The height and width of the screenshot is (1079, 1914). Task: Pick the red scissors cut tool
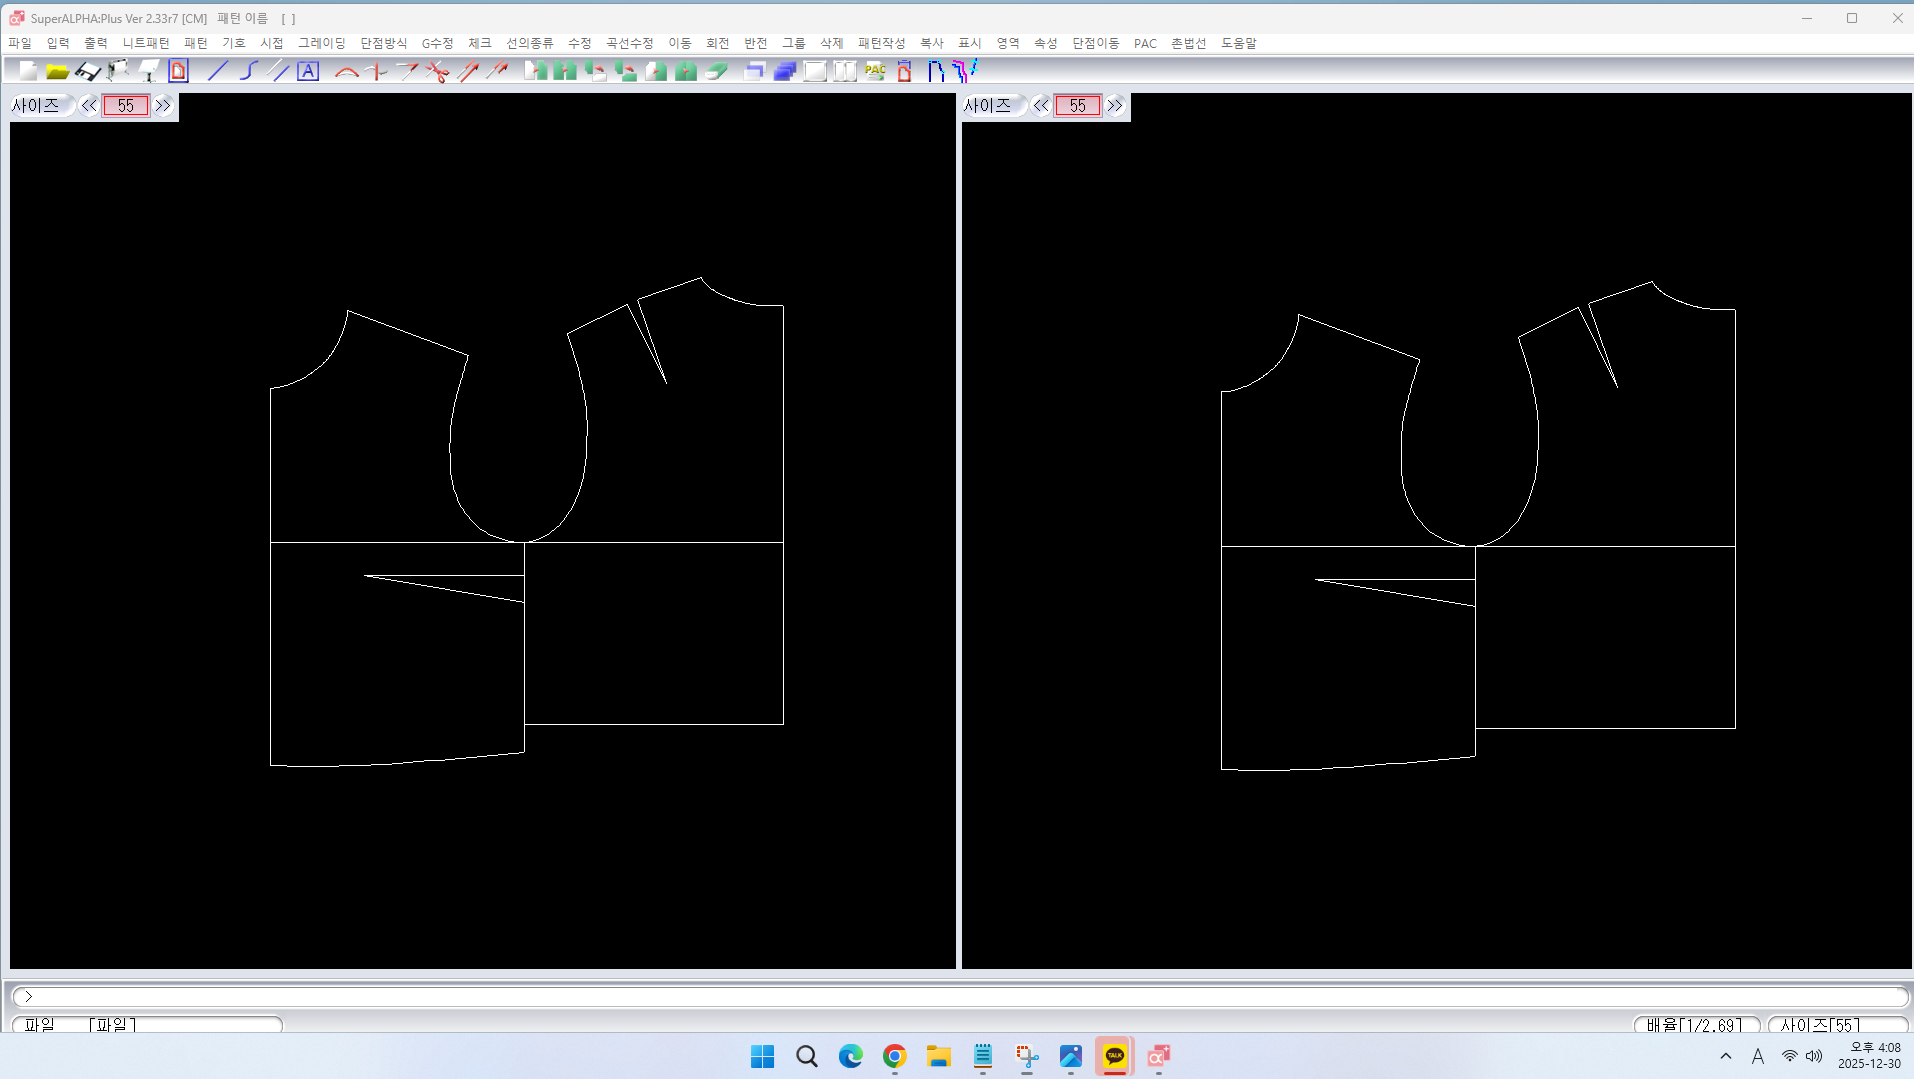[437, 71]
